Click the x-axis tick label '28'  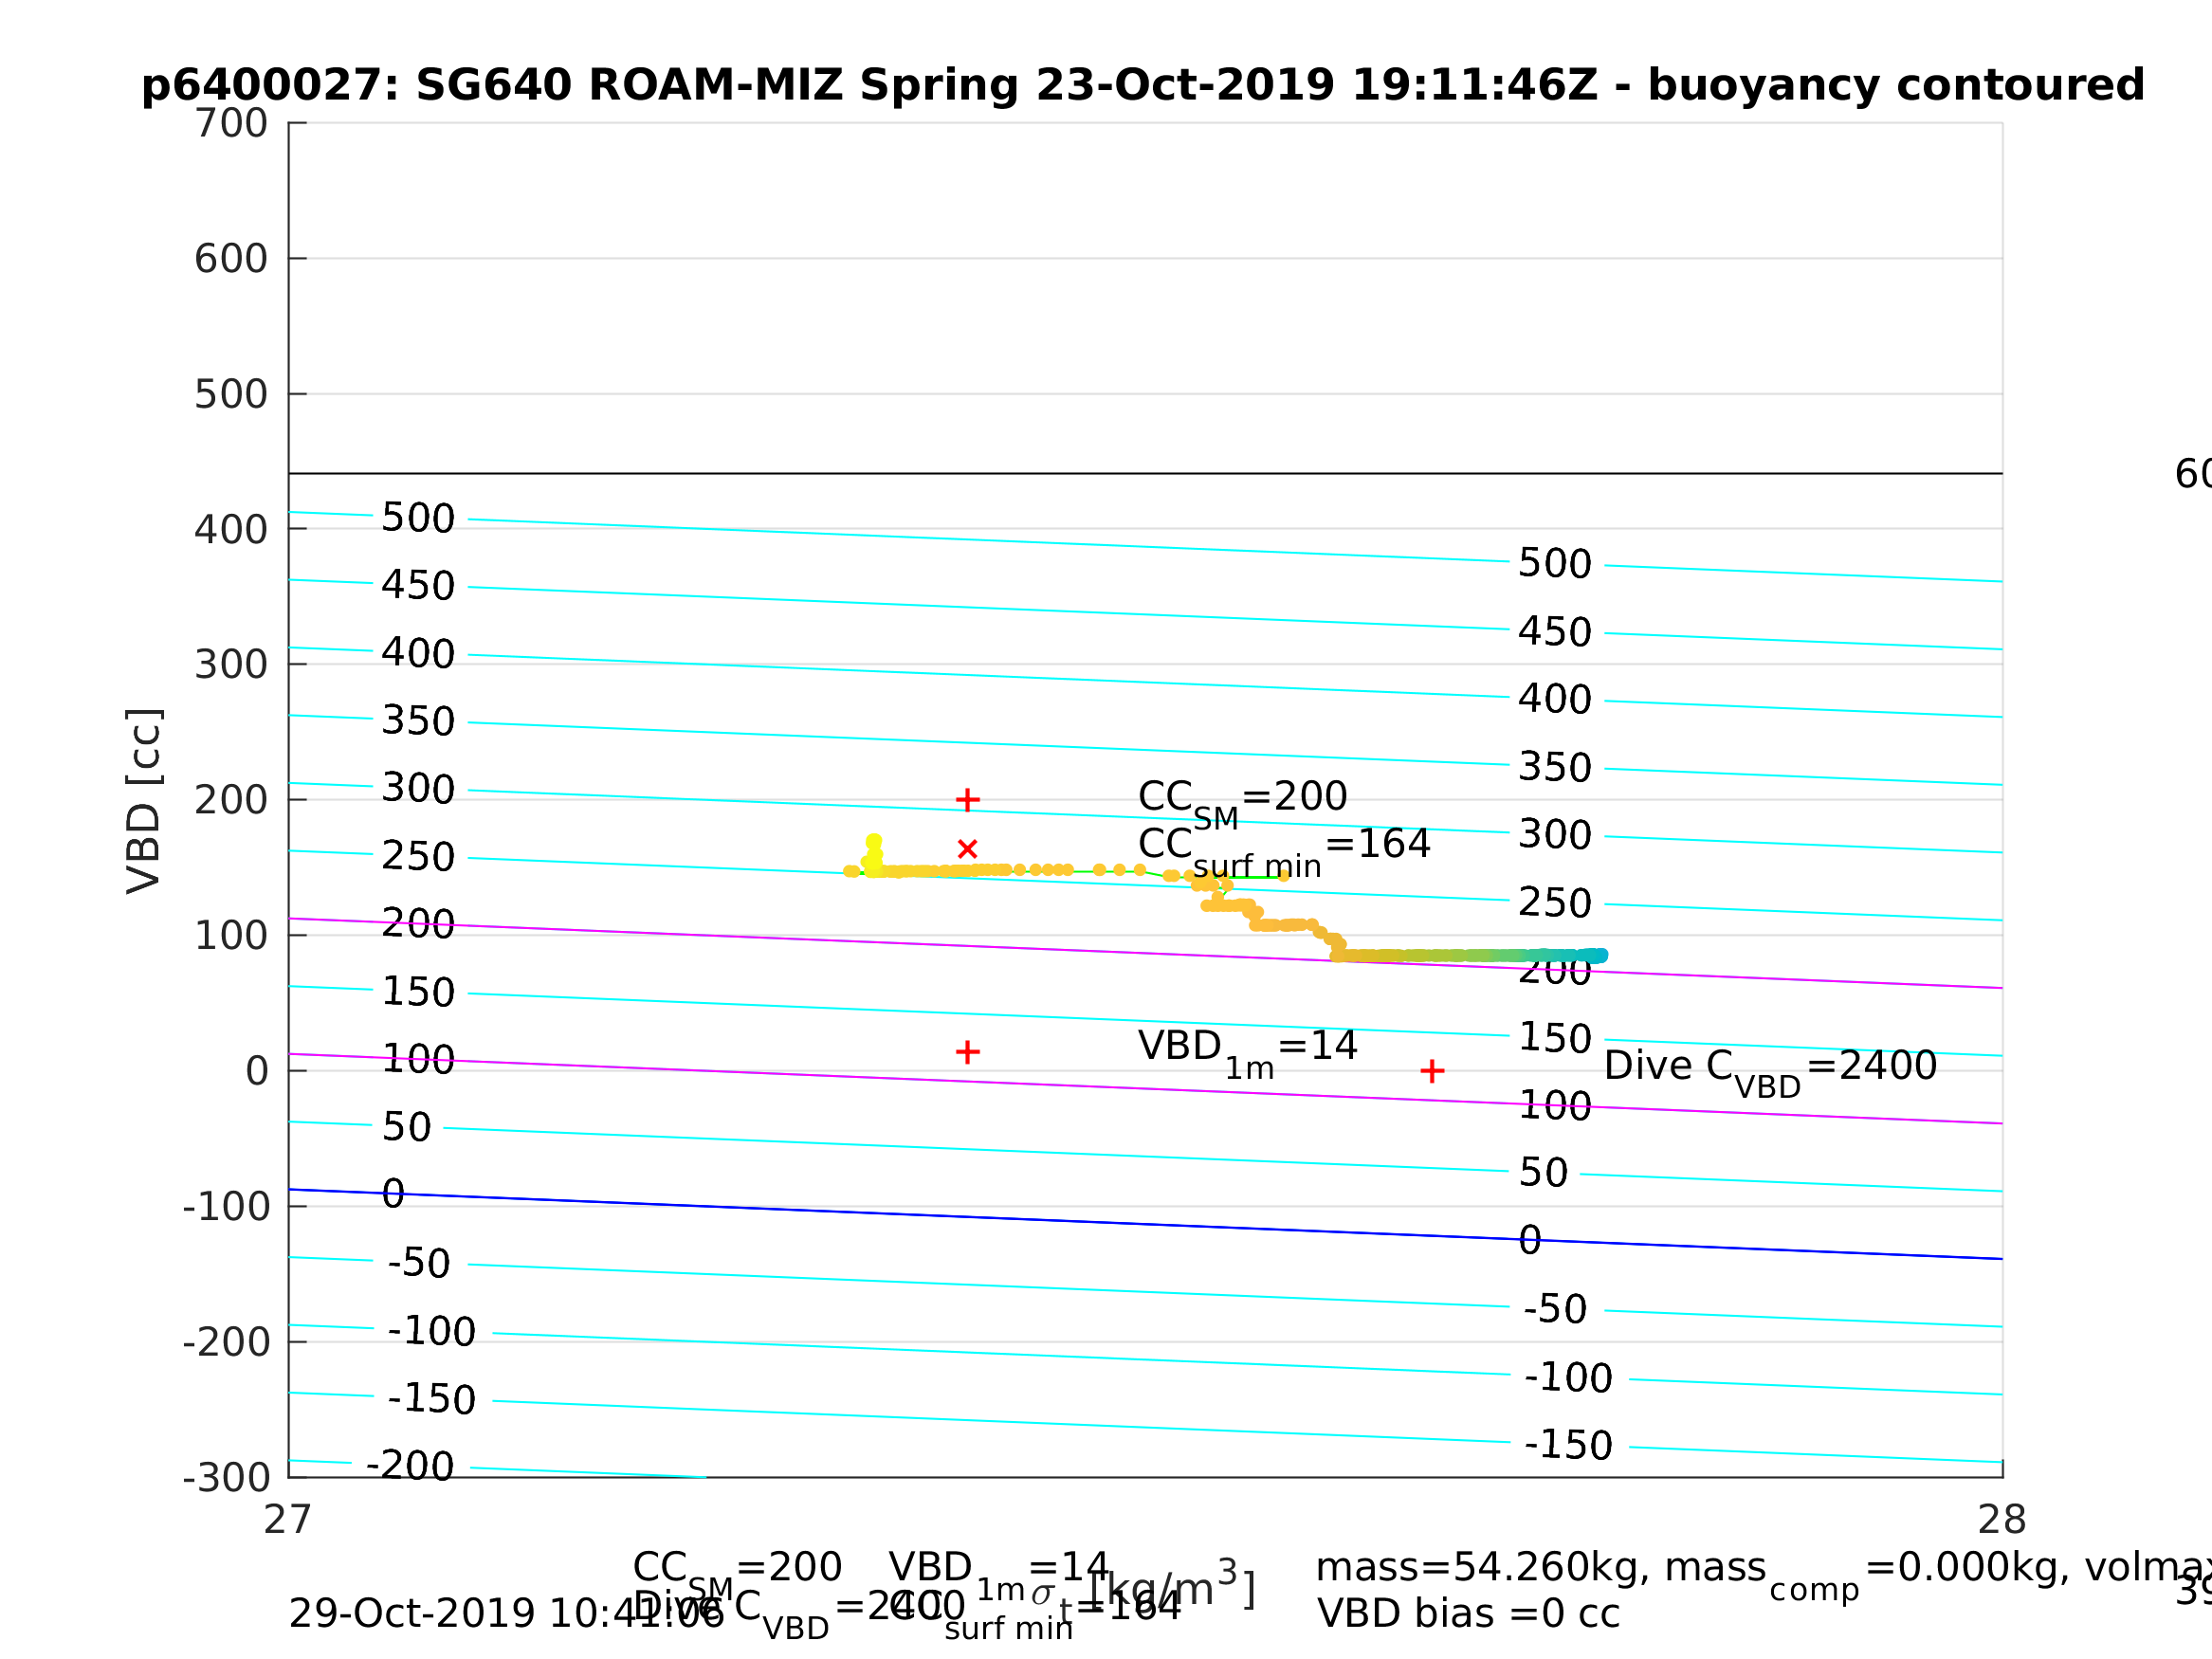(x=2002, y=1520)
